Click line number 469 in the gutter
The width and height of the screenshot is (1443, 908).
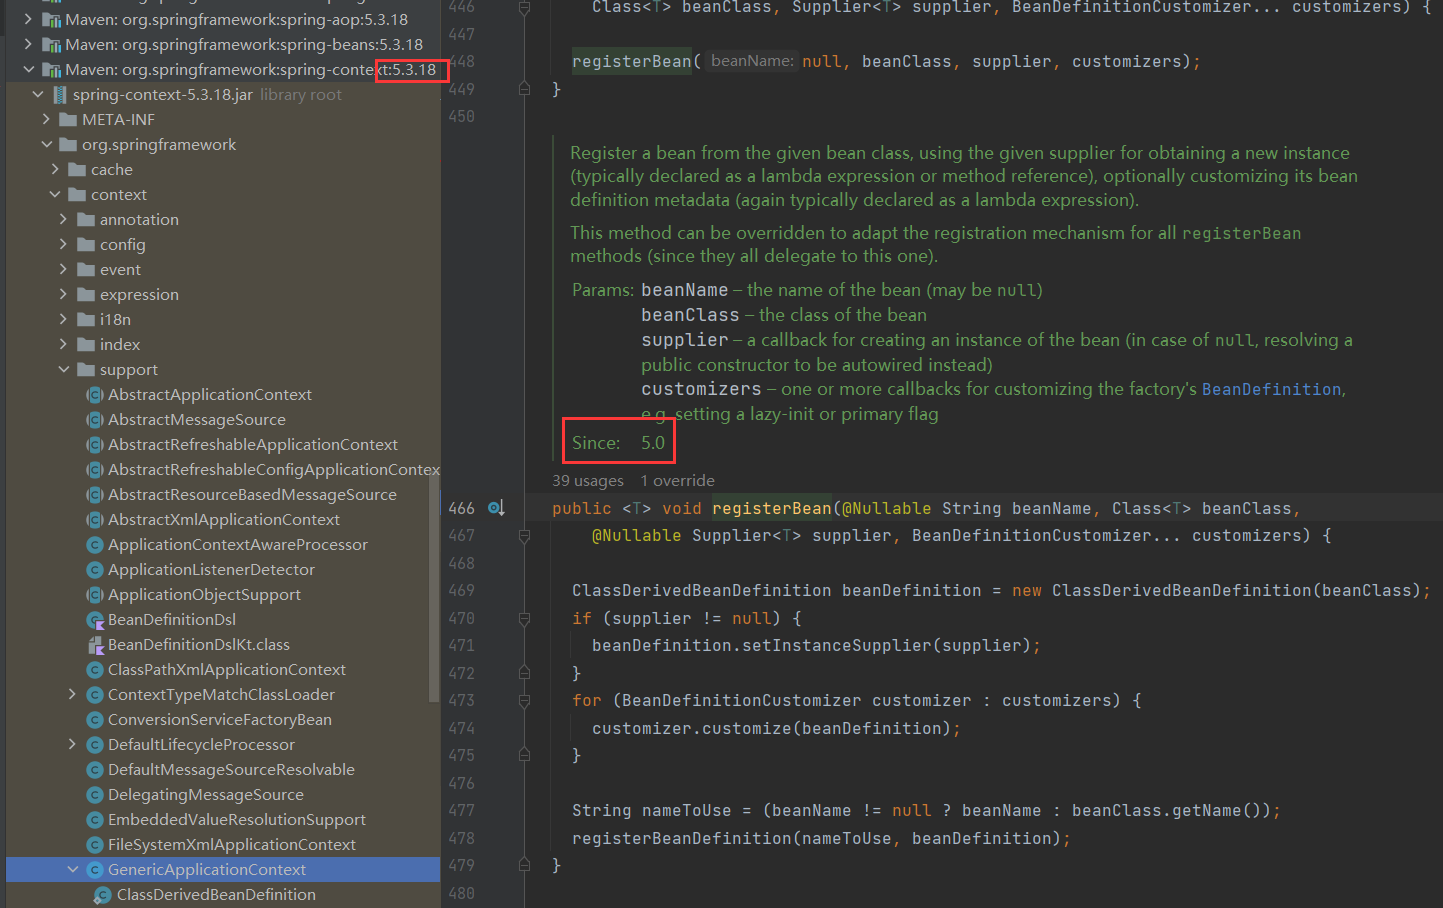point(462,591)
